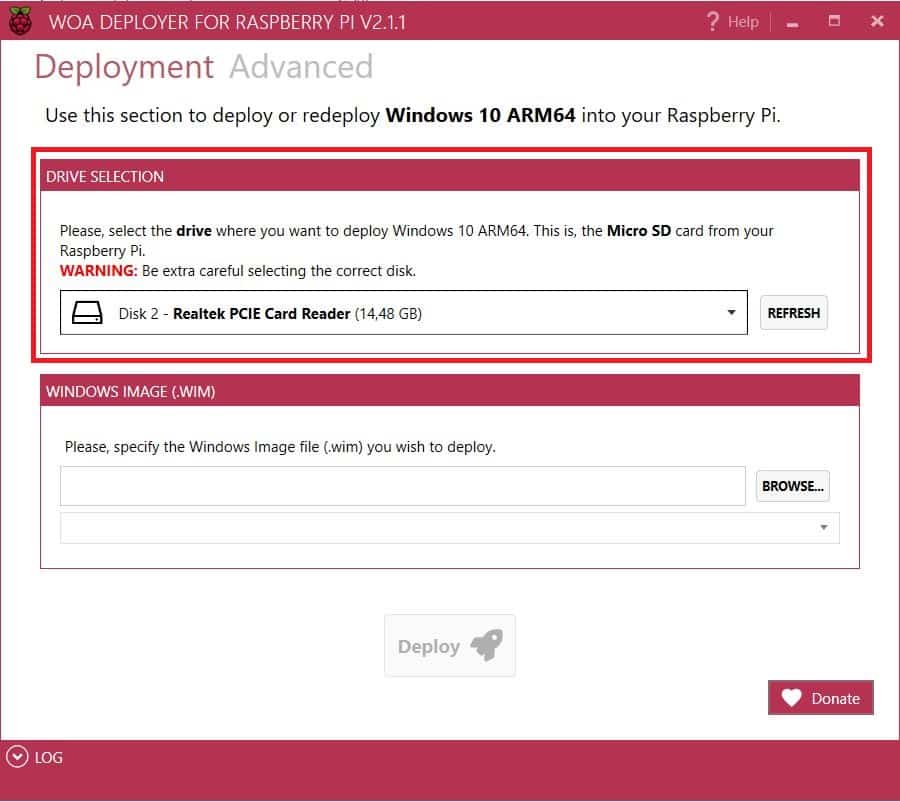Open Help from the title bar
This screenshot has height=802, width=900.
(743, 22)
